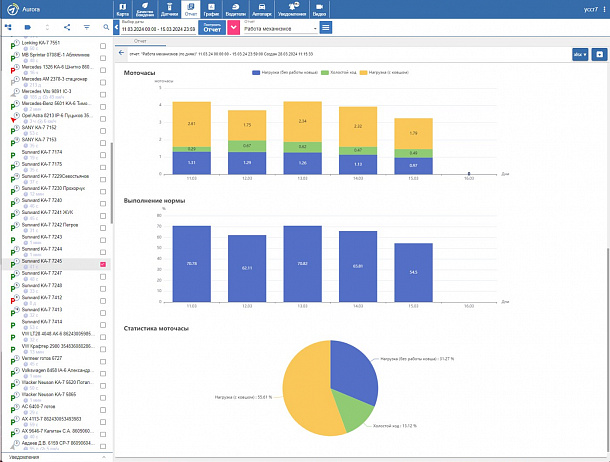
Task: Collapse the sidebar with the blue left arrow
Action: pos(116,28)
